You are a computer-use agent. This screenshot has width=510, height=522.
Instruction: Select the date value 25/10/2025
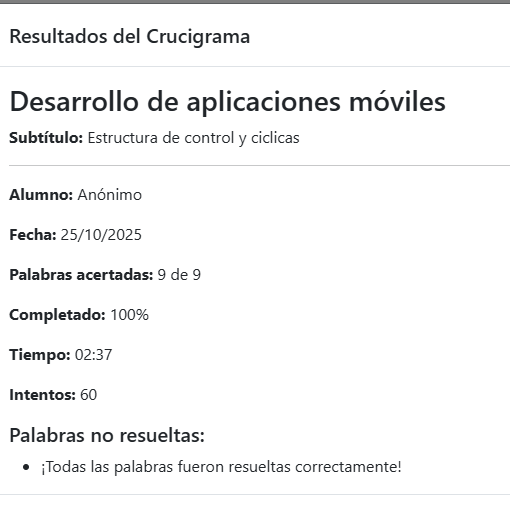point(101,235)
